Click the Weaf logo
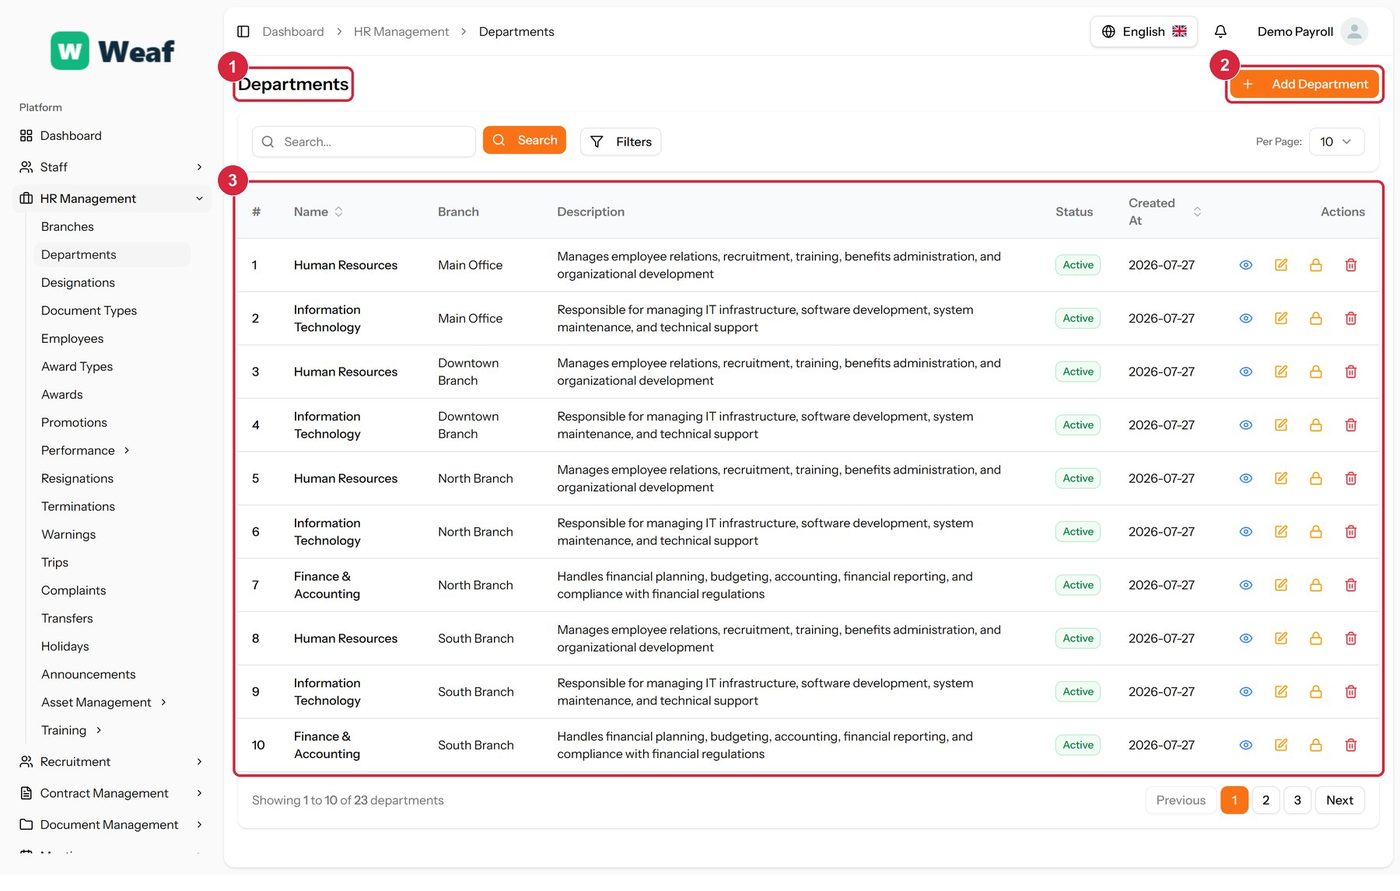Screen dimensions: 1400x891 pos(113,51)
